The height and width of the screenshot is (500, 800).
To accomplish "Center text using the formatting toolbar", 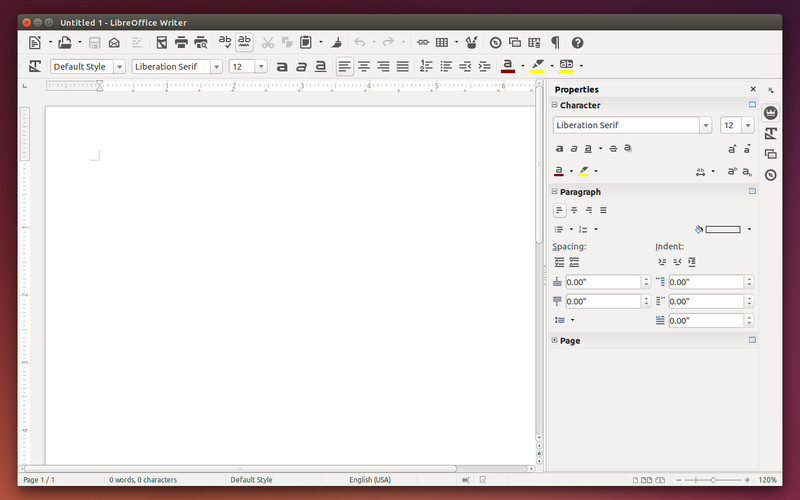I will pyautogui.click(x=364, y=66).
